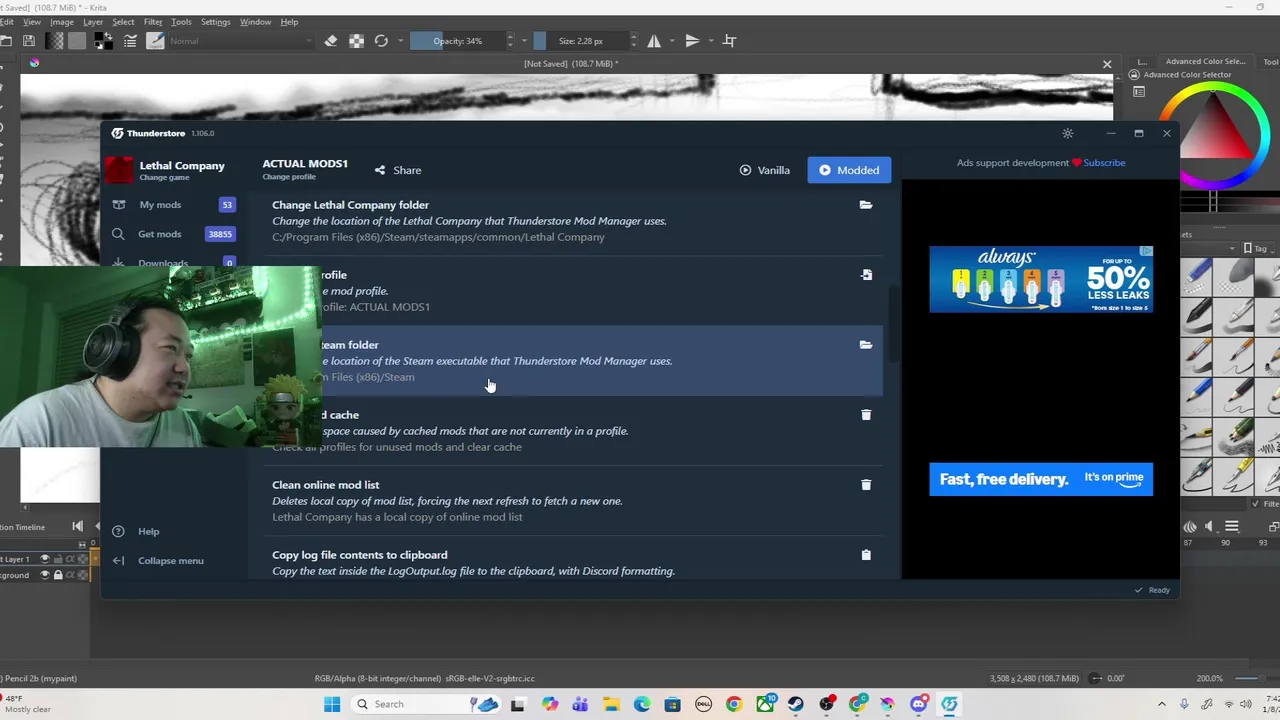Click the file icon on the change profile row
The width and height of the screenshot is (1280, 720).
pos(866,275)
